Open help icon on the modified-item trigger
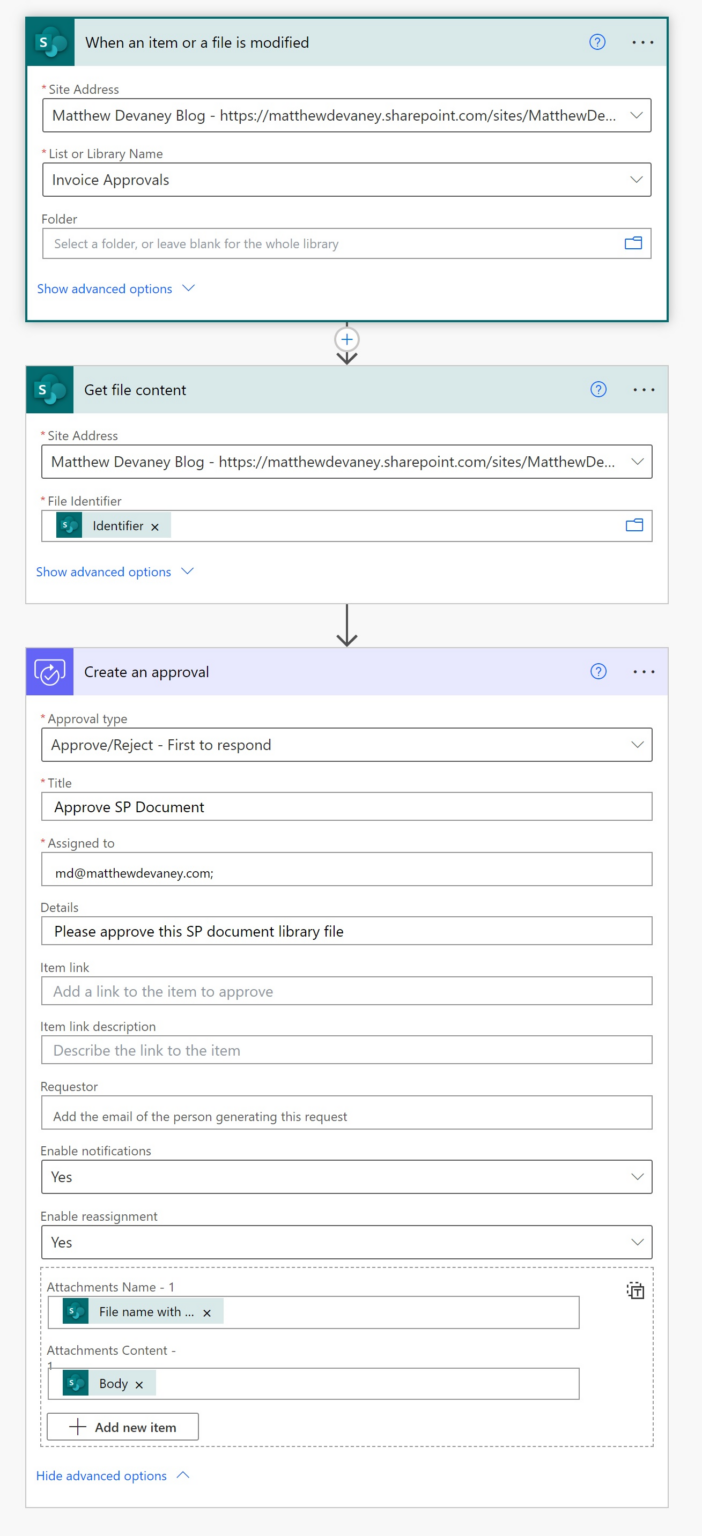702x1536 pixels. (x=597, y=42)
